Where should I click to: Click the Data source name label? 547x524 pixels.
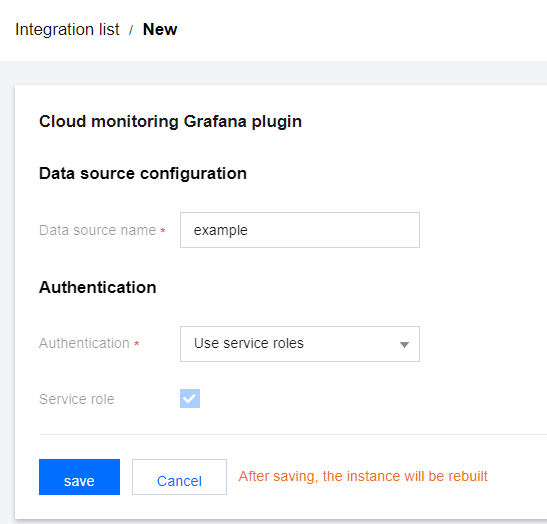(x=97, y=230)
